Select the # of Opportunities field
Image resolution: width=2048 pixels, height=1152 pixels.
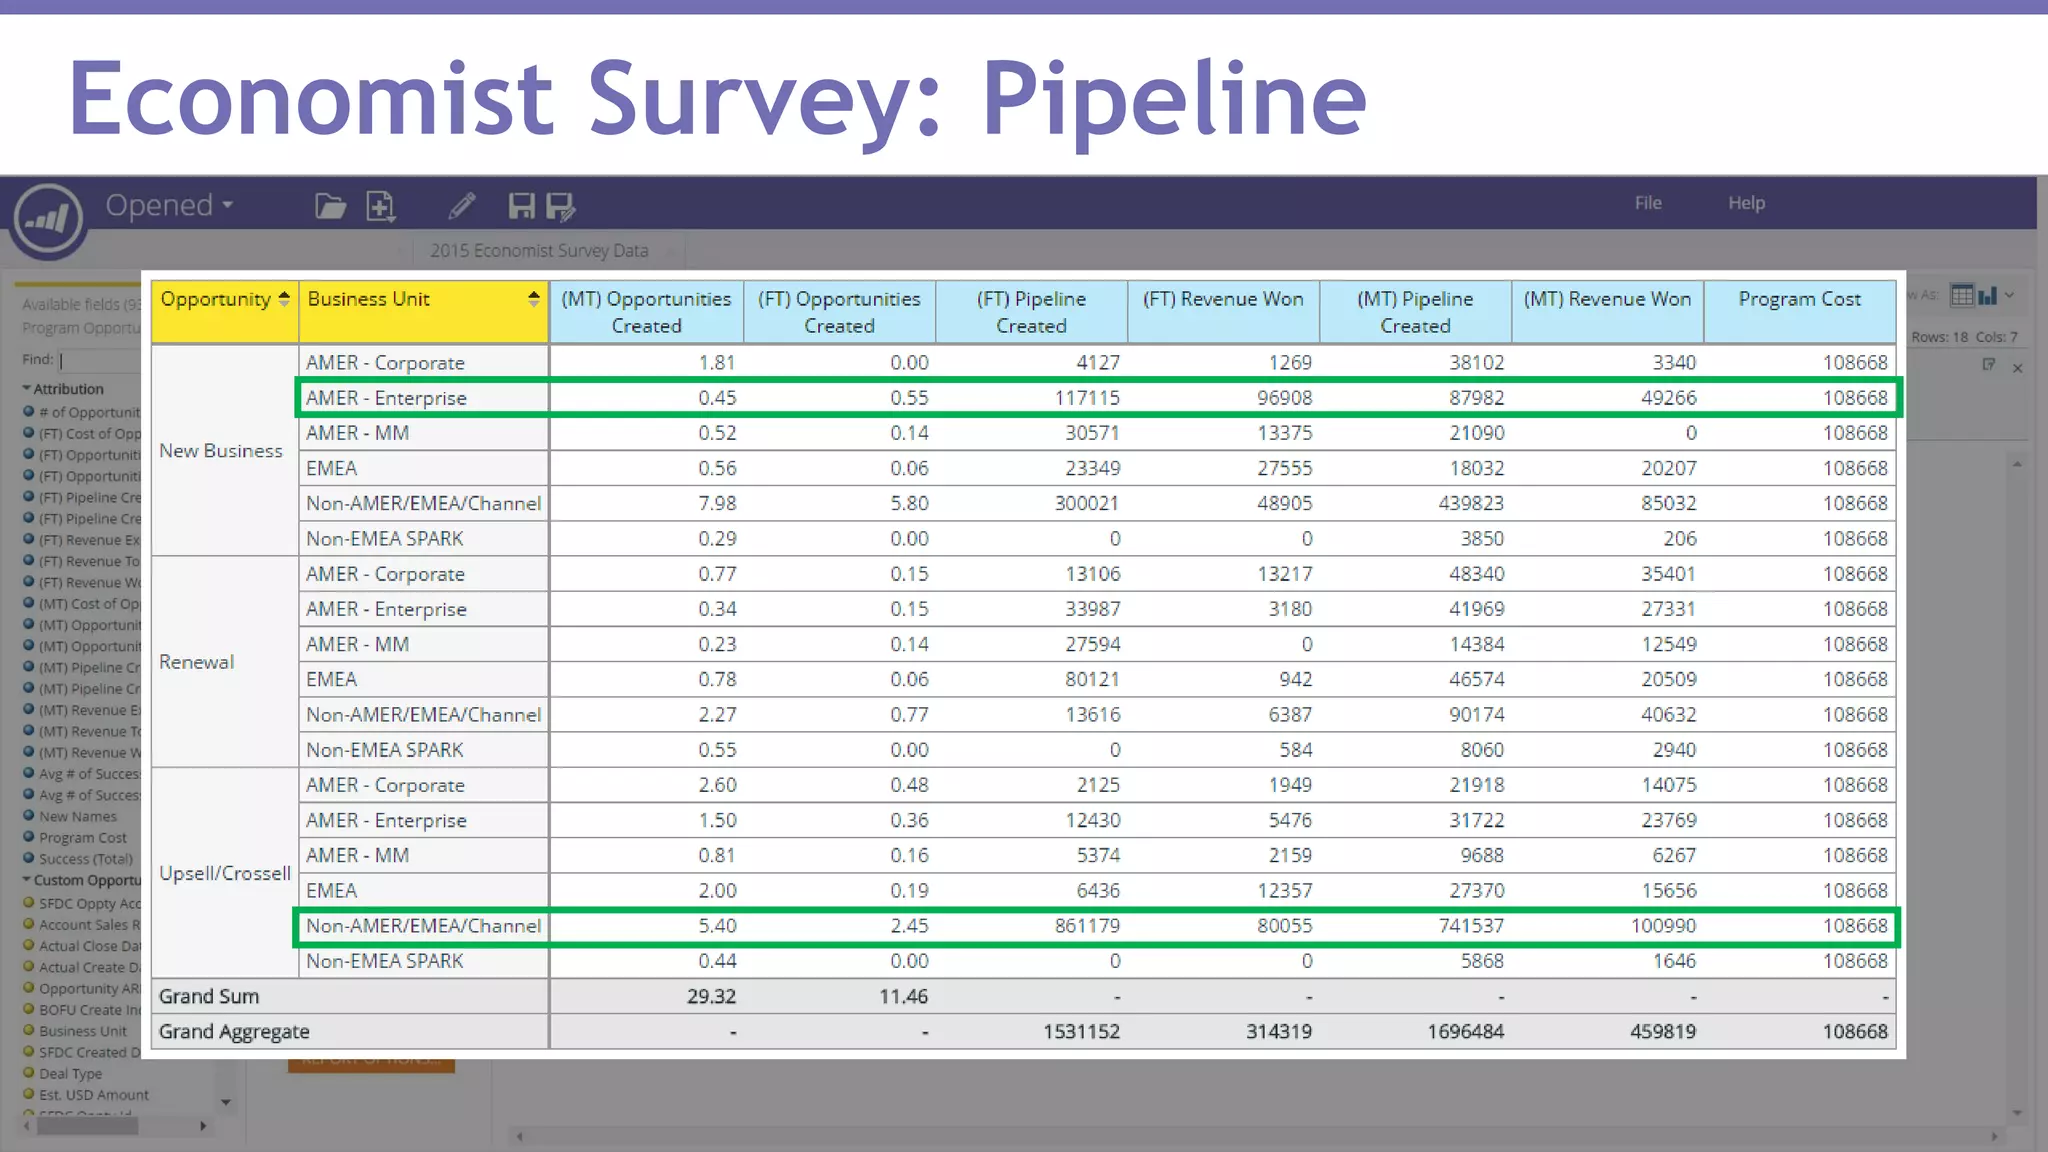(x=90, y=412)
